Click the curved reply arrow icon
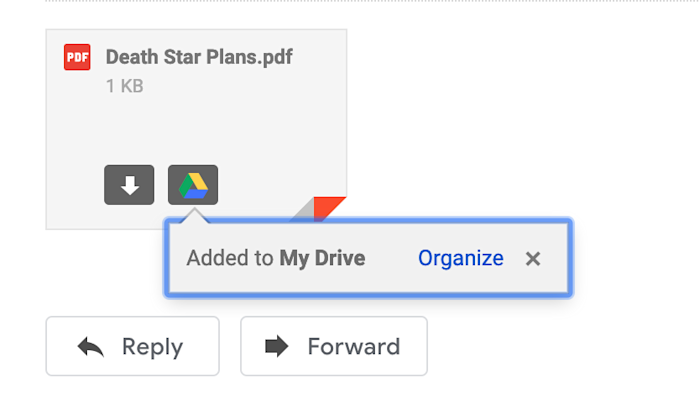700x420 pixels. click(x=91, y=347)
